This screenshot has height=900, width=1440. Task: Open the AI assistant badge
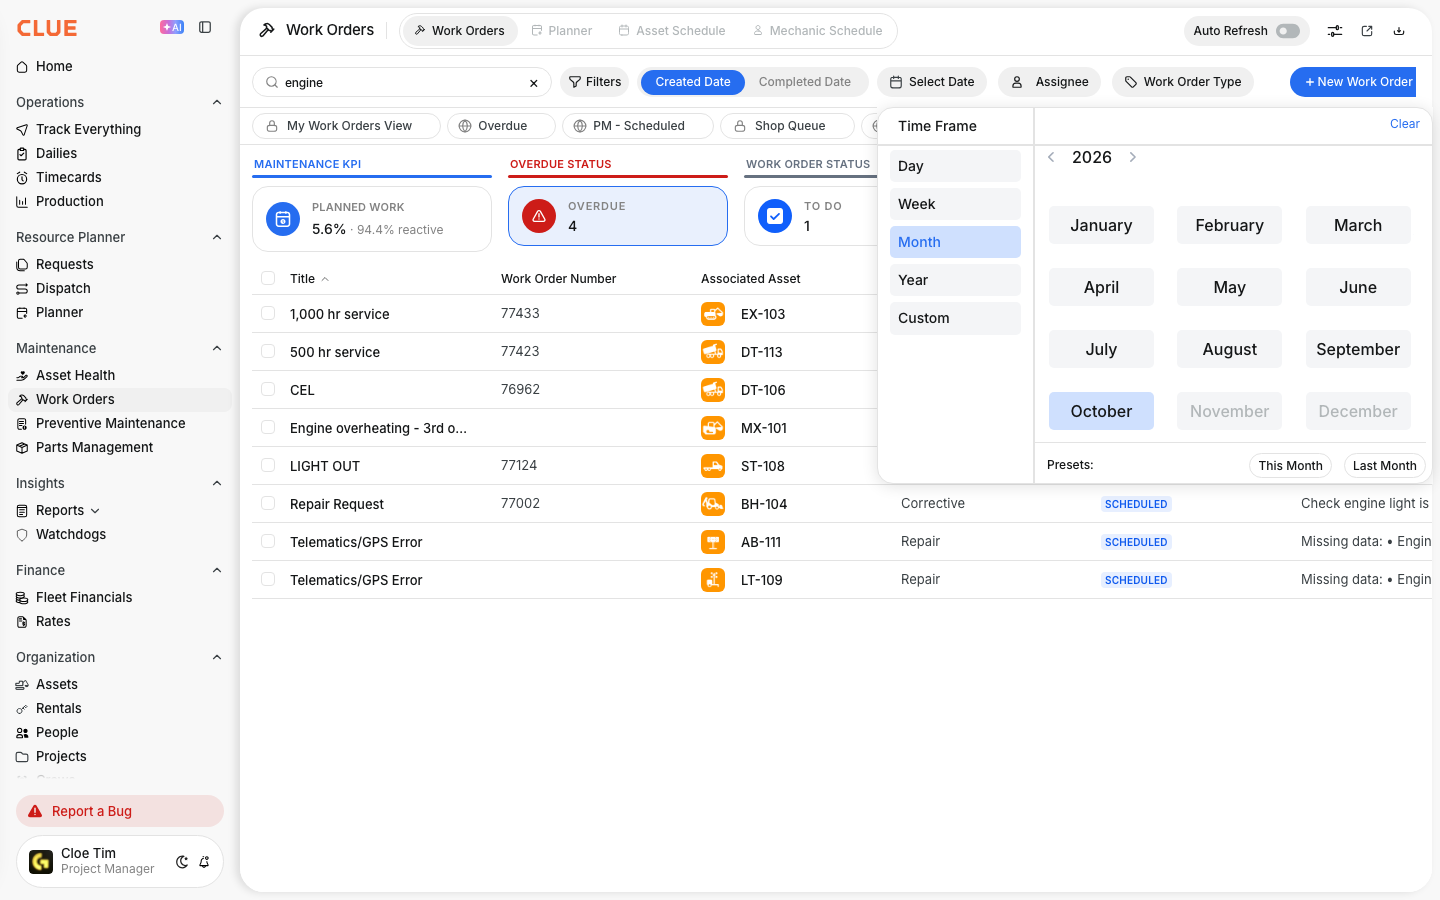pyautogui.click(x=172, y=28)
